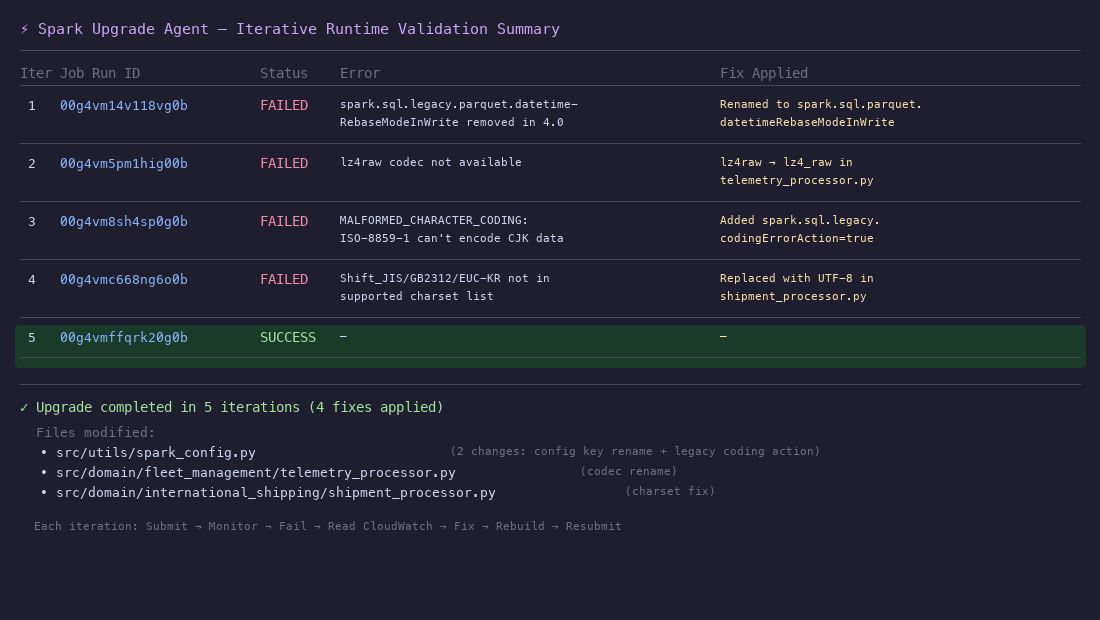Click the dash in iteration 5 Error column
The height and width of the screenshot is (620, 1100).
(x=343, y=337)
